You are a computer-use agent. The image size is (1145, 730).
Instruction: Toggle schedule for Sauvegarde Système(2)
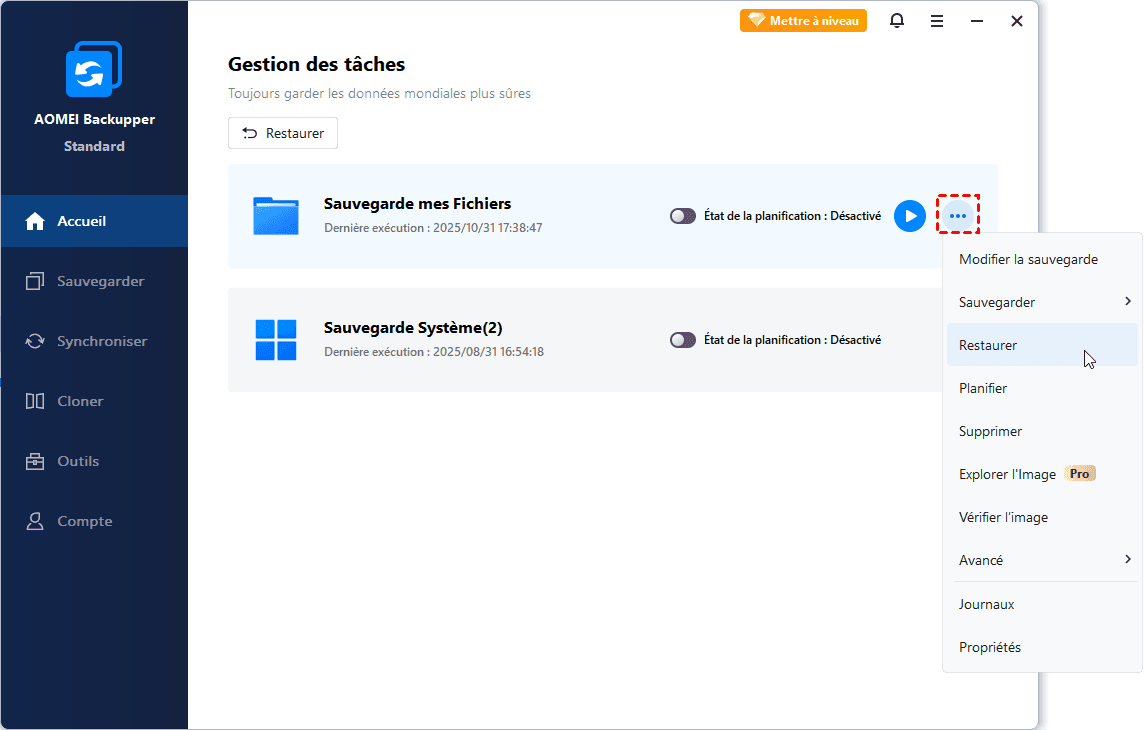coord(683,340)
